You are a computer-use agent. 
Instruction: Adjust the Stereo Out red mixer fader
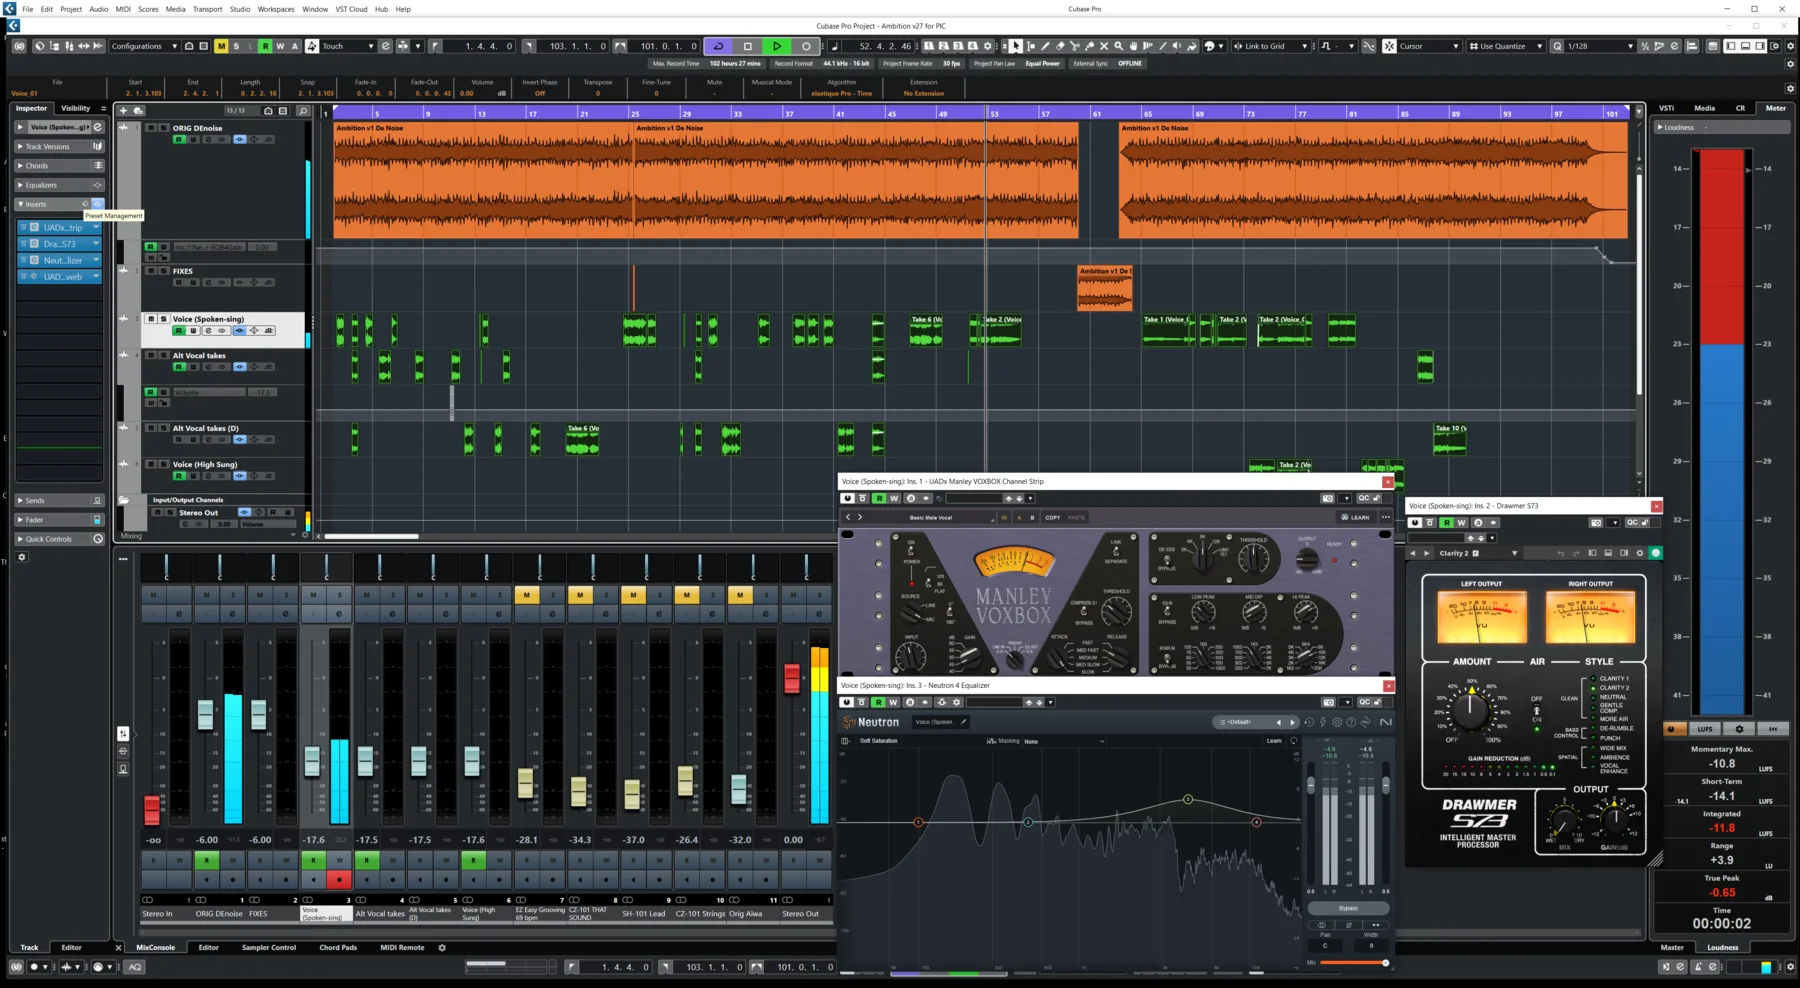792,678
